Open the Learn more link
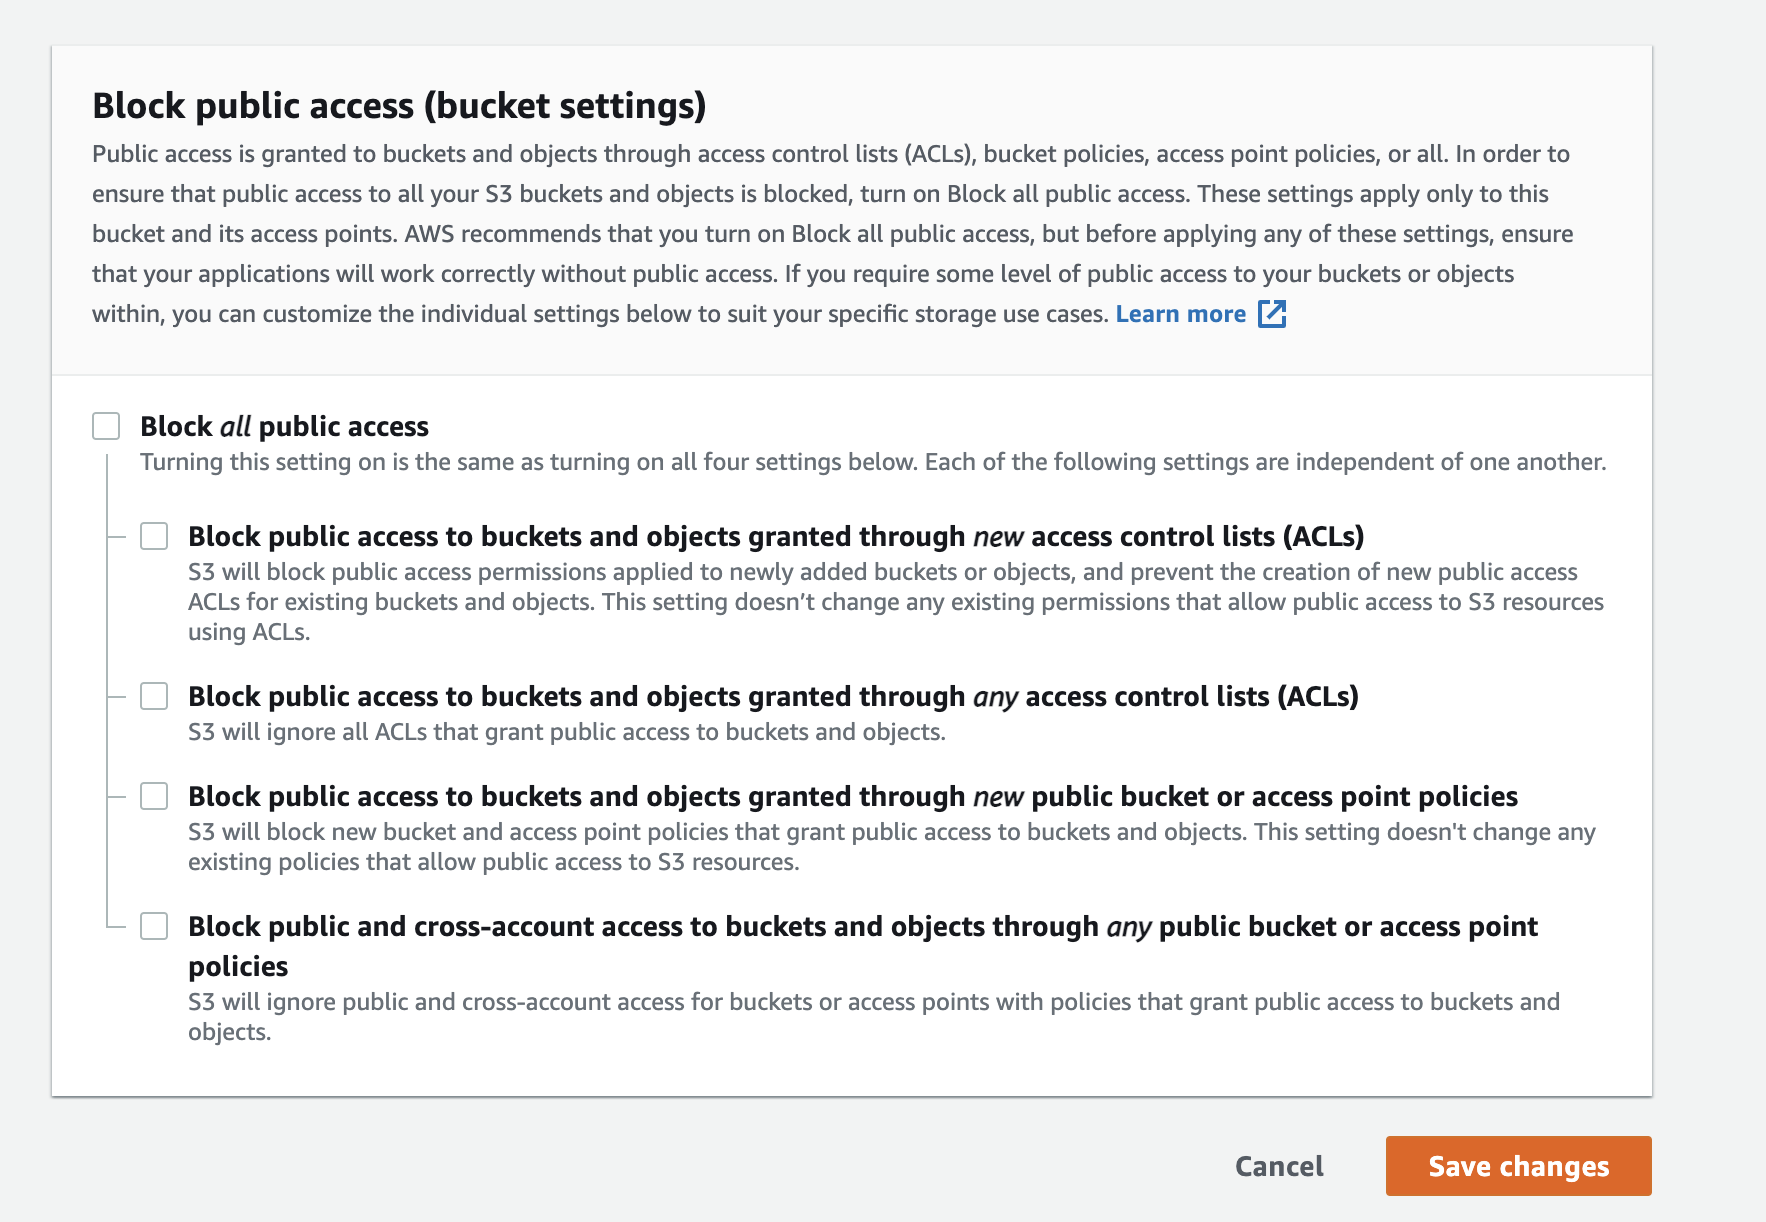 click(1180, 314)
